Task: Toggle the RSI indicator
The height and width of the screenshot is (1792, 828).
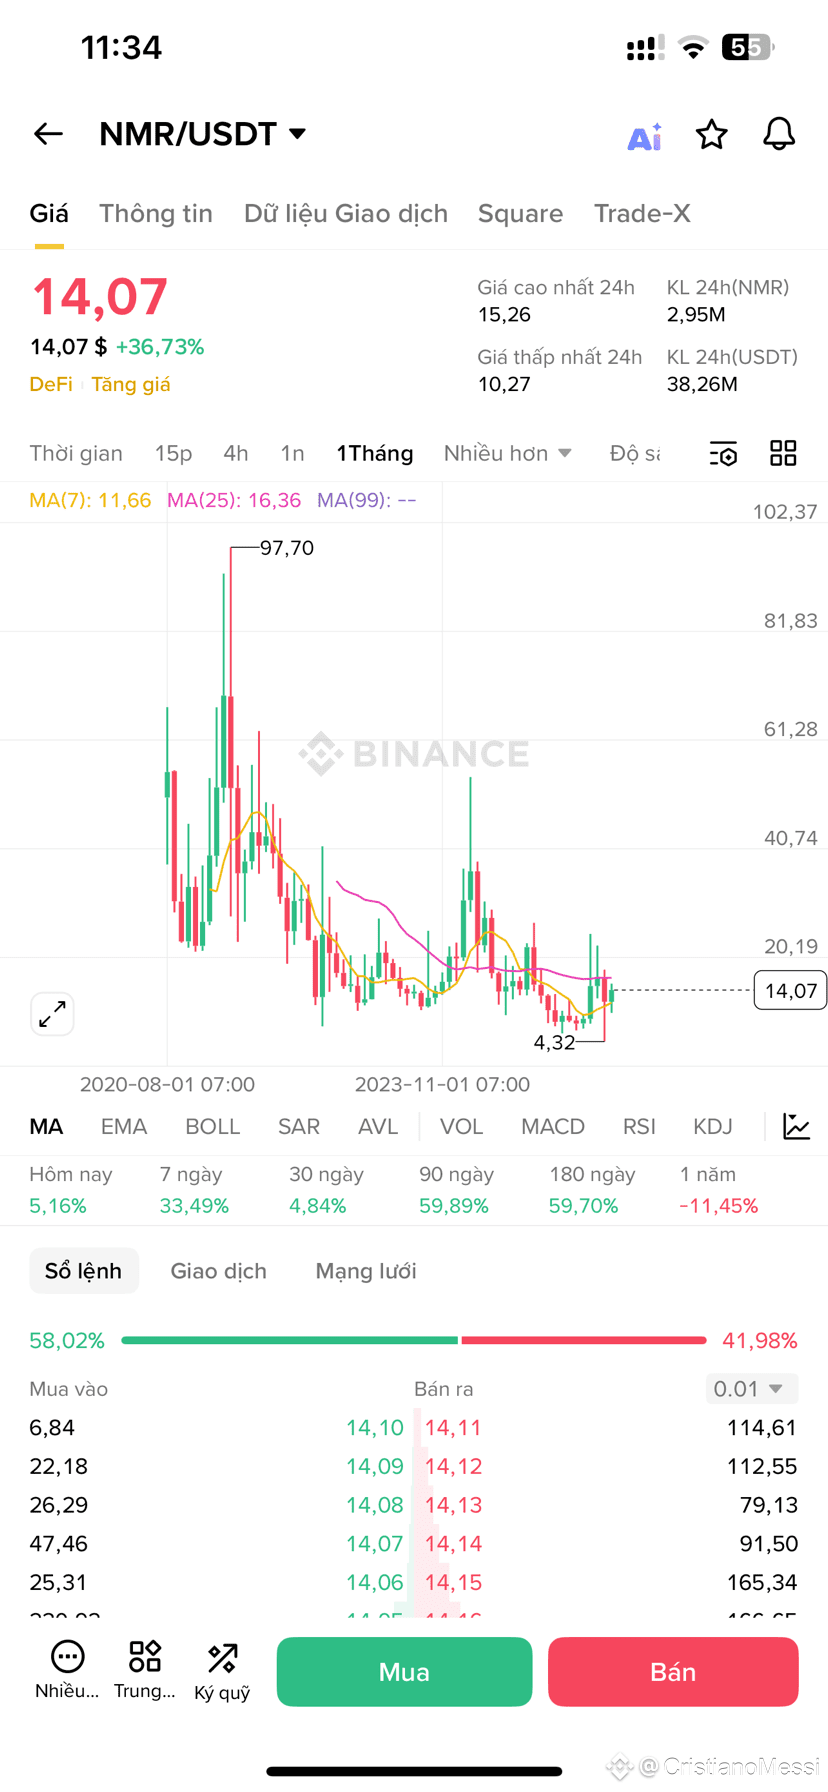Action: tap(639, 1127)
